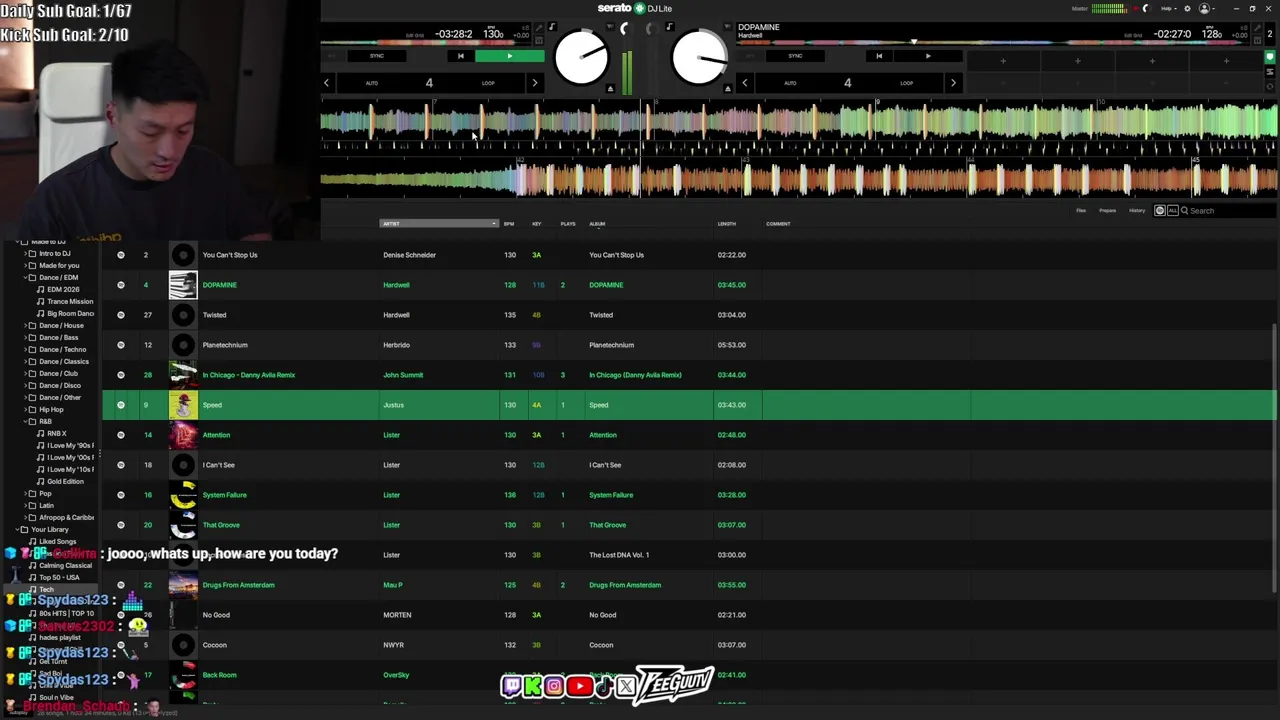Open the Files panel tab
Image resolution: width=1280 pixels, height=720 pixels.
pos(1081,211)
